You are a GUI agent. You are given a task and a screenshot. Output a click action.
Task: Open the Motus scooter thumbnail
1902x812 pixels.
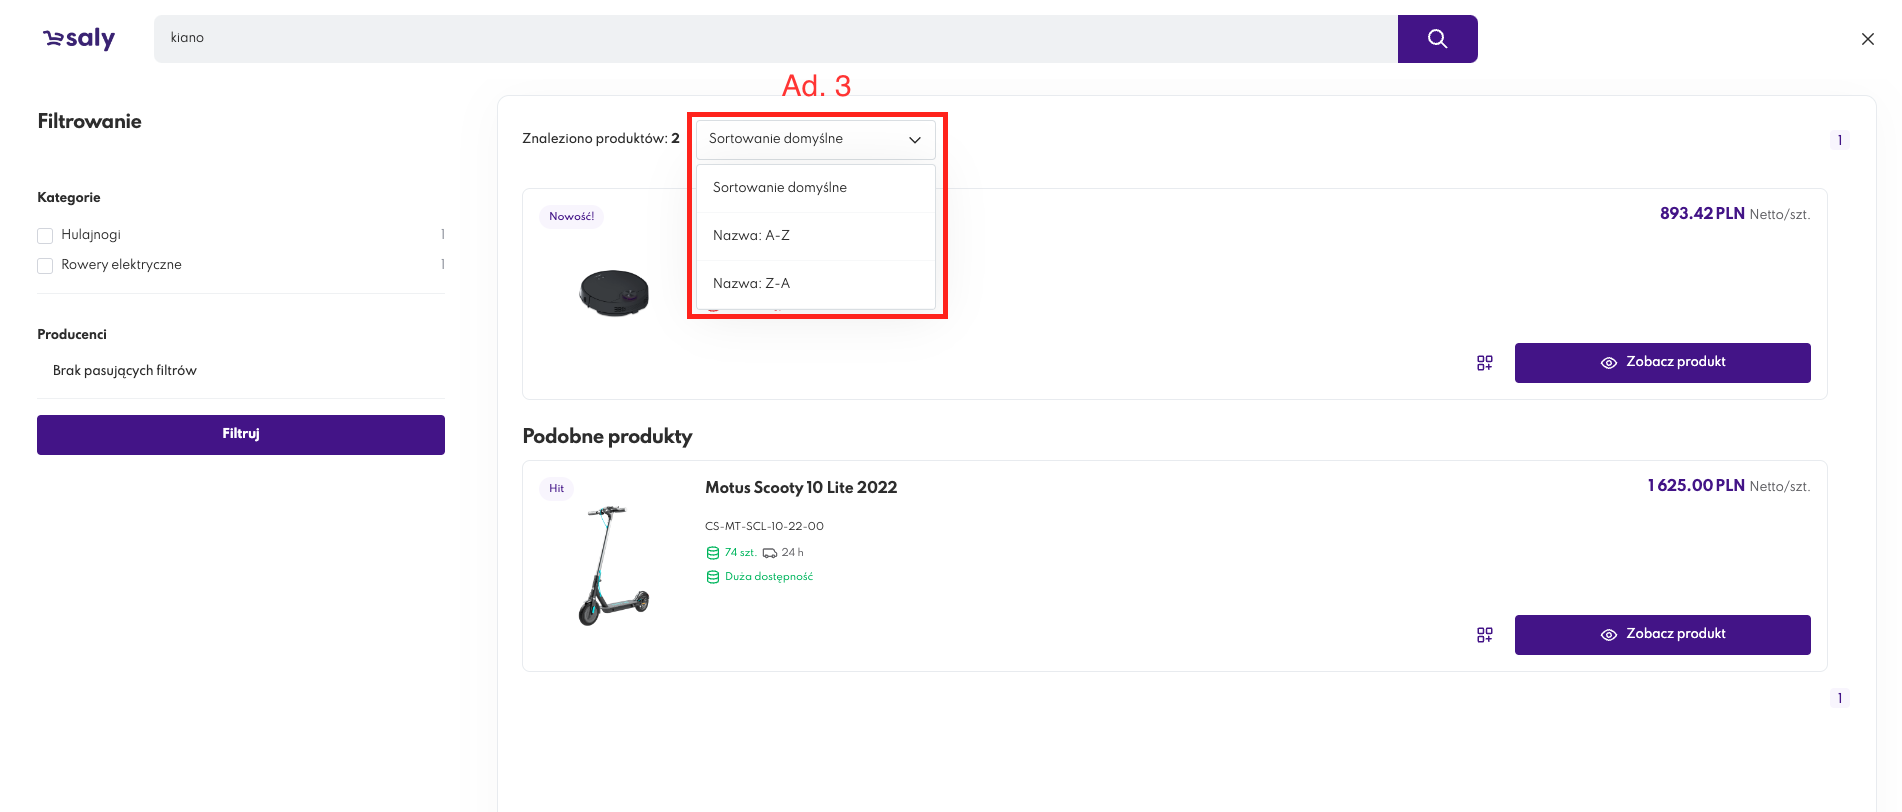tap(614, 565)
